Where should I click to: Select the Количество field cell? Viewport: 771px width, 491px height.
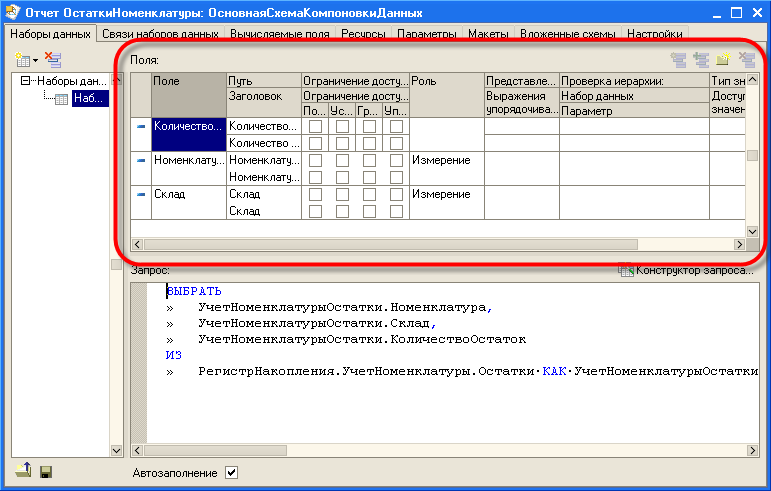(x=187, y=126)
